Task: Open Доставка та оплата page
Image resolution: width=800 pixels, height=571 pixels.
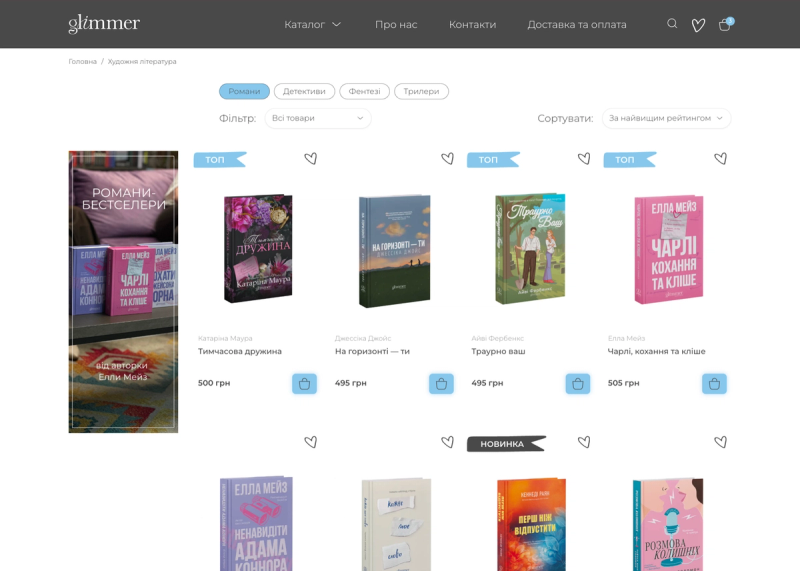Action: pyautogui.click(x=577, y=24)
